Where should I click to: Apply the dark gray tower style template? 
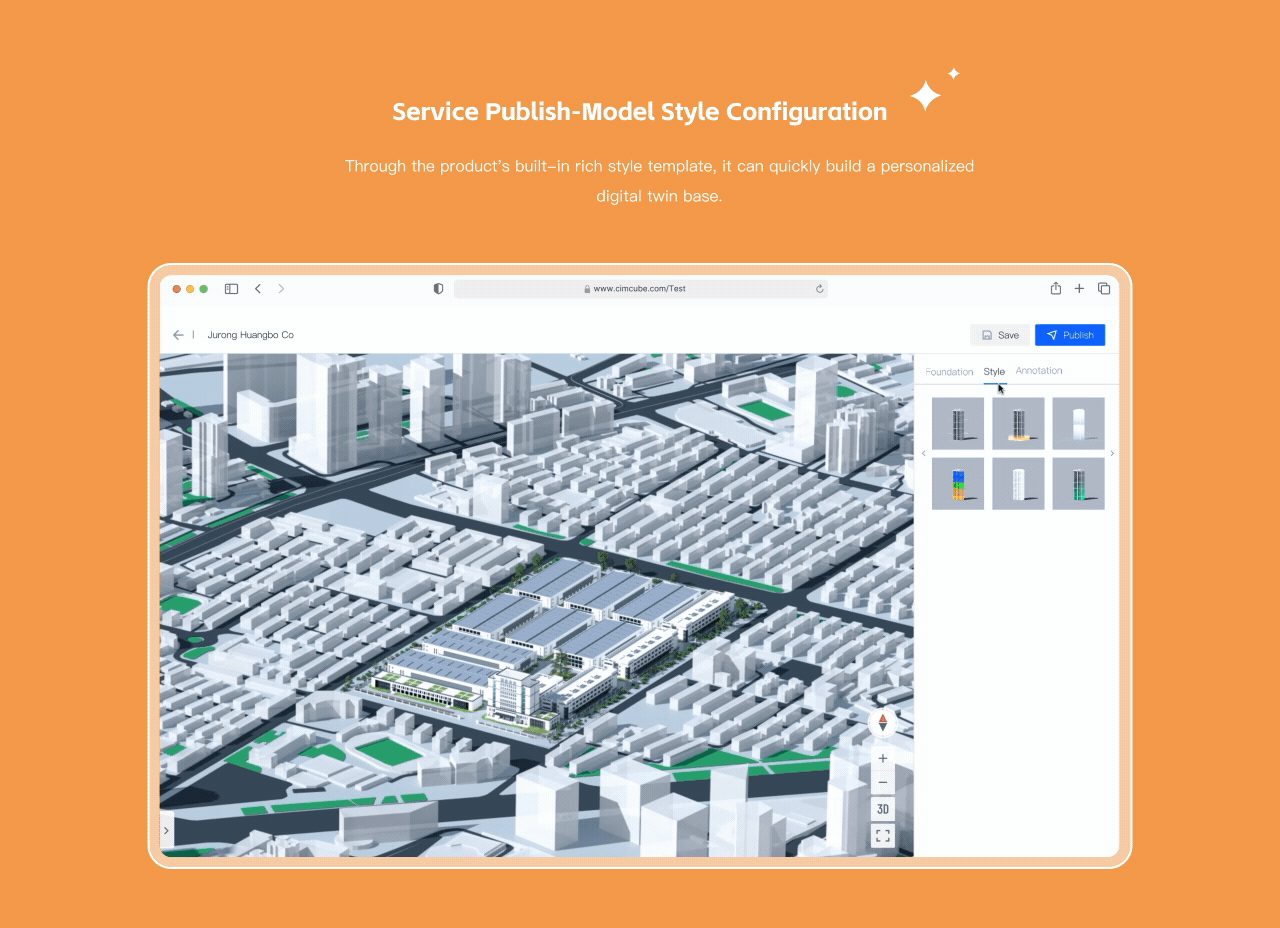[958, 424]
